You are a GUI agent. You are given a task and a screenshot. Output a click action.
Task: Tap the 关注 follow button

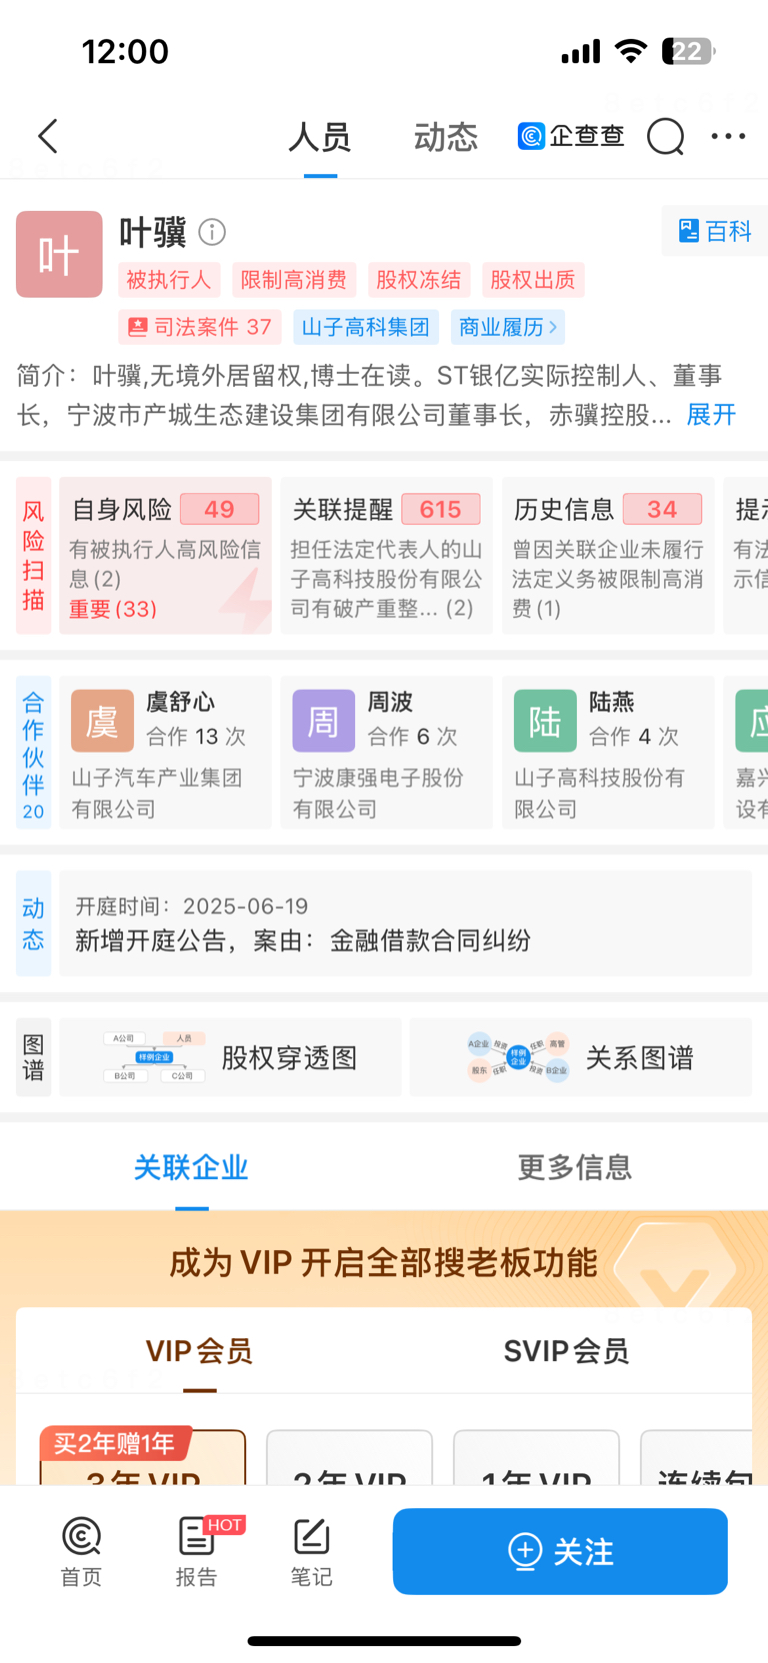(x=560, y=1551)
